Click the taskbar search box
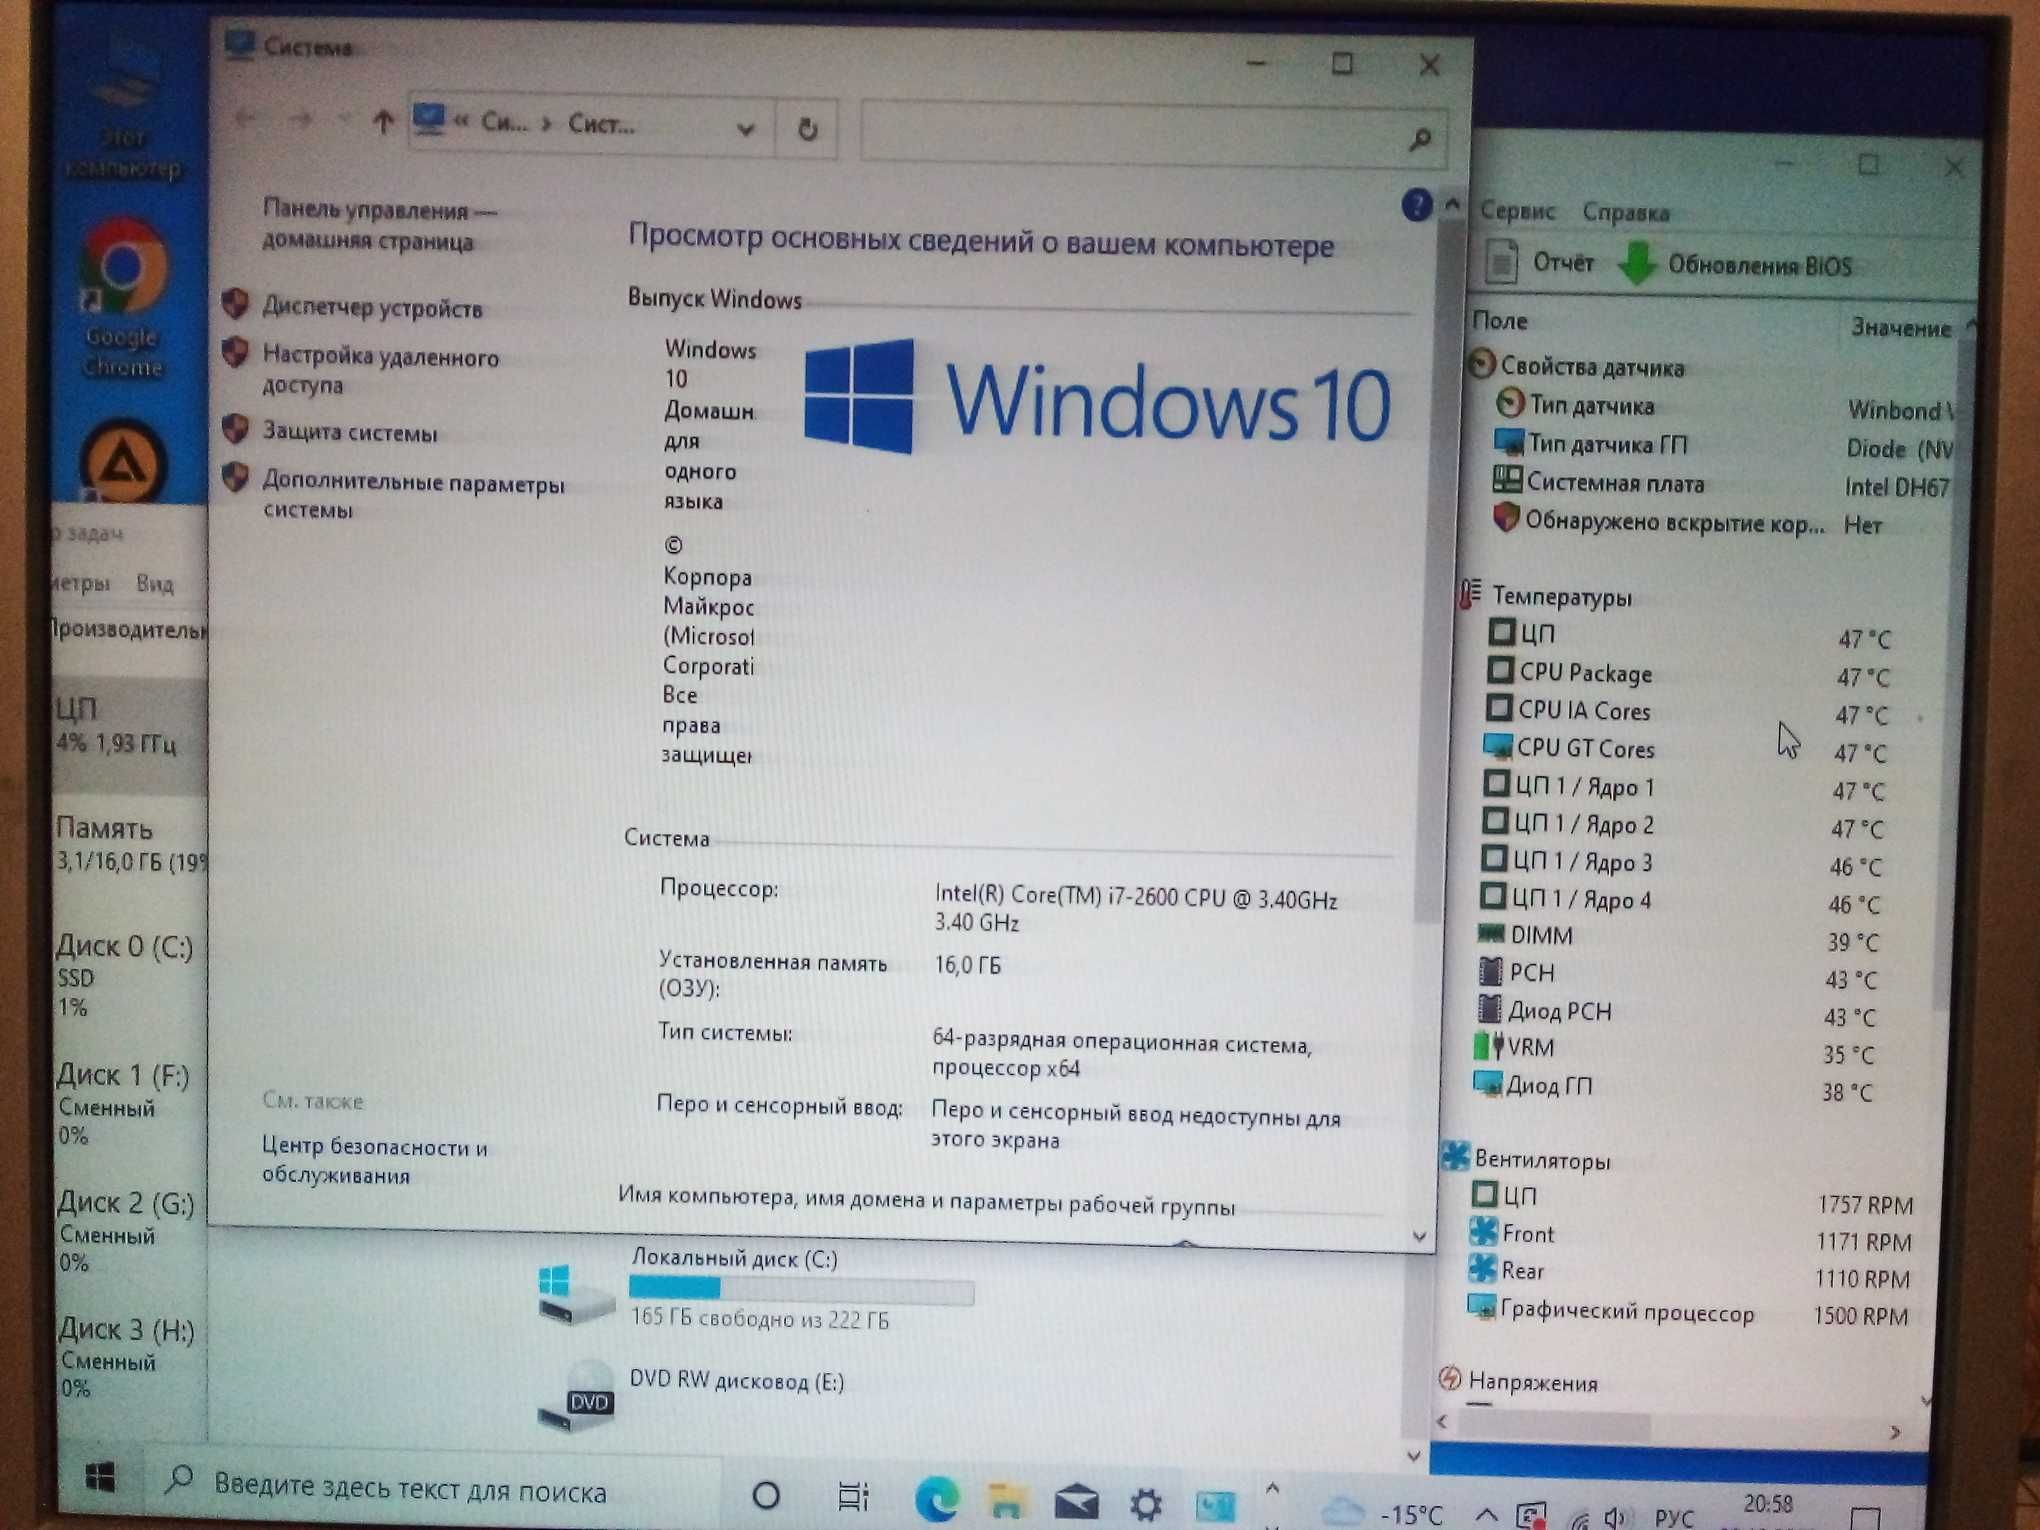 [x=435, y=1489]
